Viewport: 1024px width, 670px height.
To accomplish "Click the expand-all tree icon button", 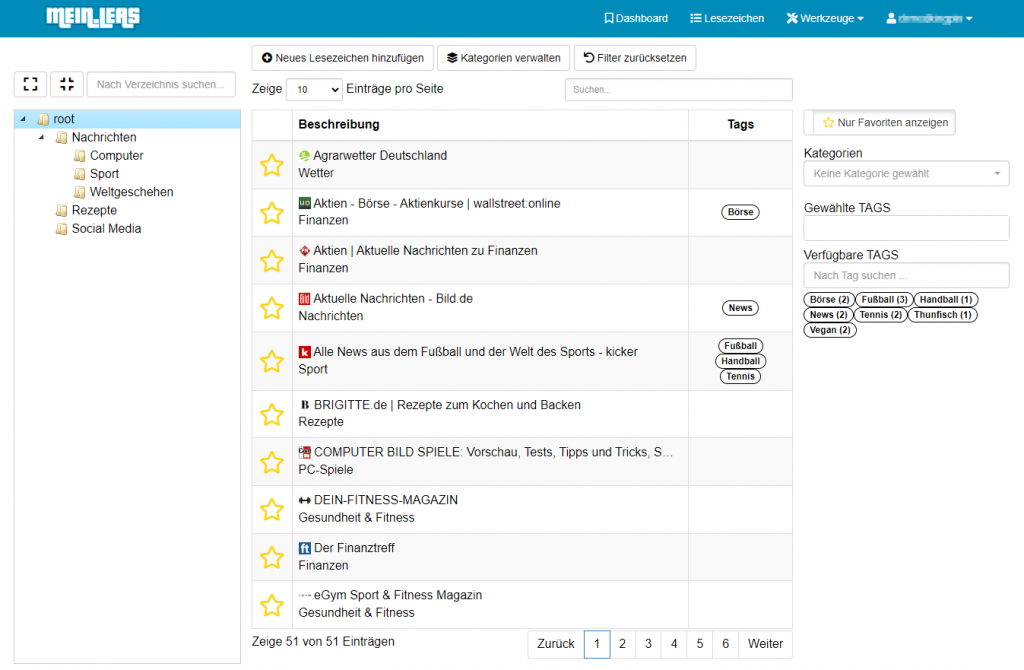I will pos(30,84).
